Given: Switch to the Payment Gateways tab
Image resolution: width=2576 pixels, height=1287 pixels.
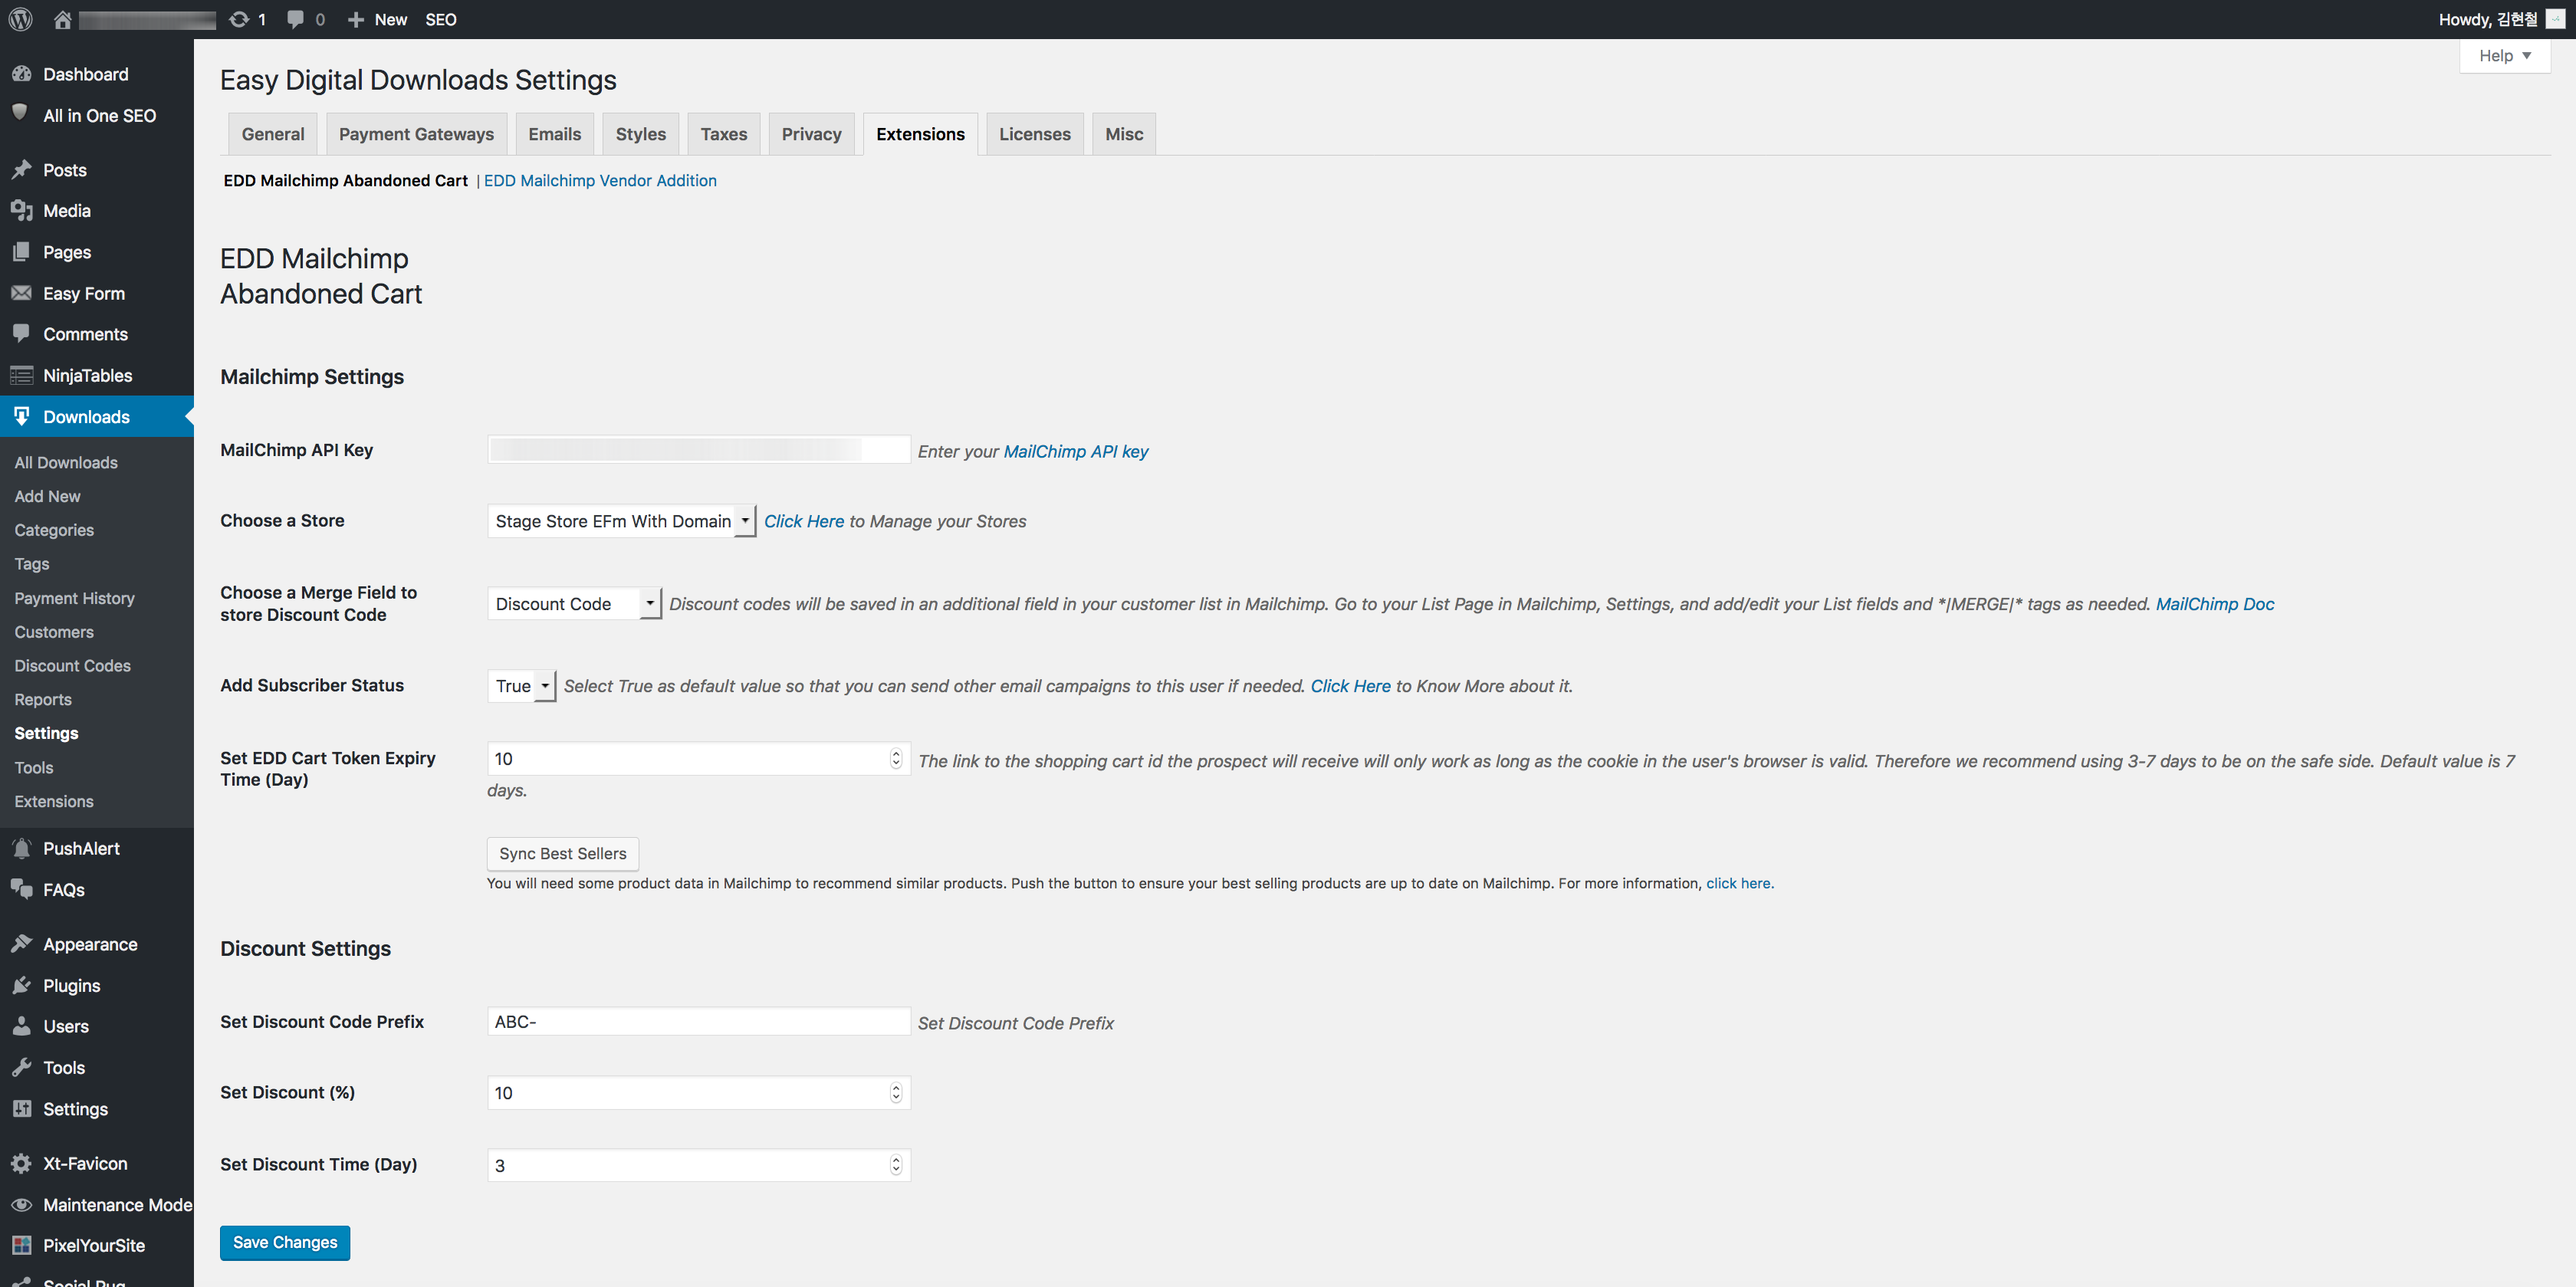Looking at the screenshot, I should pos(416,134).
